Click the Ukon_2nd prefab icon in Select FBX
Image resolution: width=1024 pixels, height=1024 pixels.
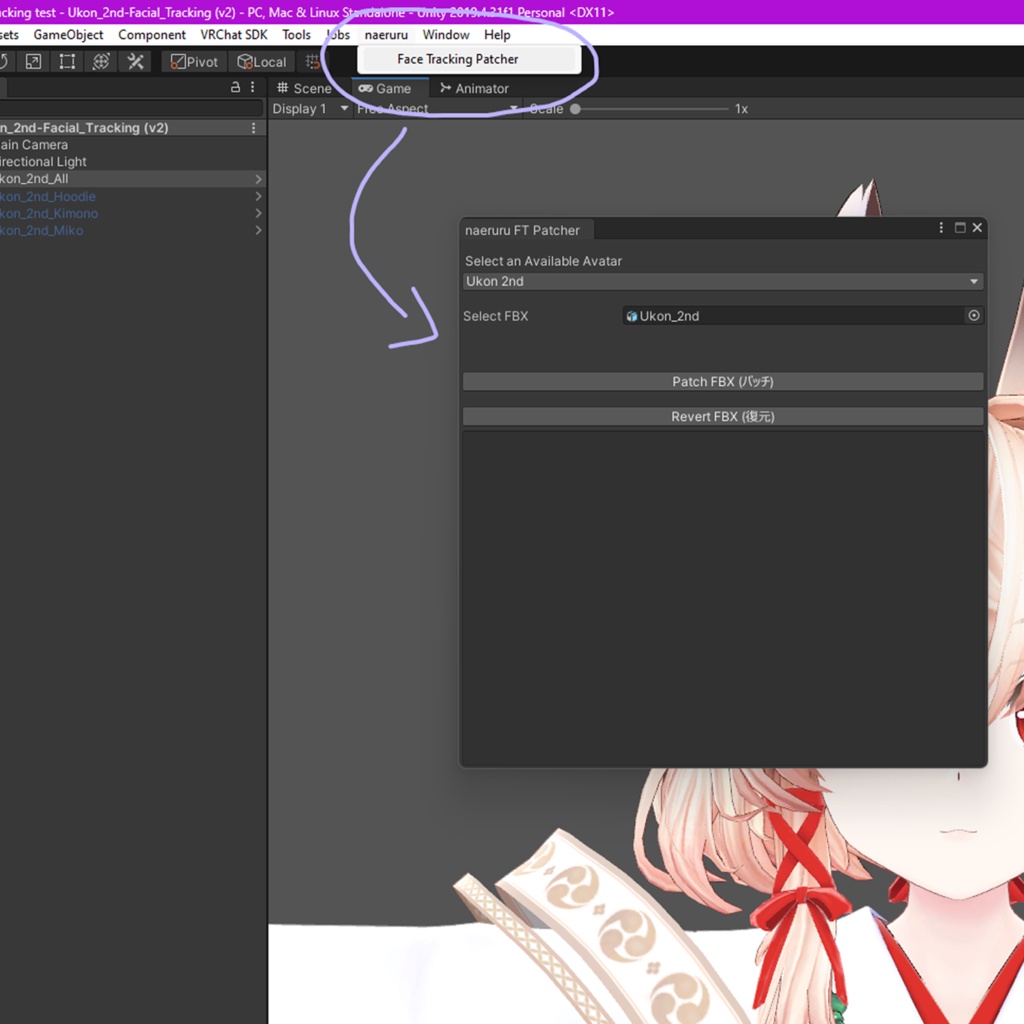(632, 315)
